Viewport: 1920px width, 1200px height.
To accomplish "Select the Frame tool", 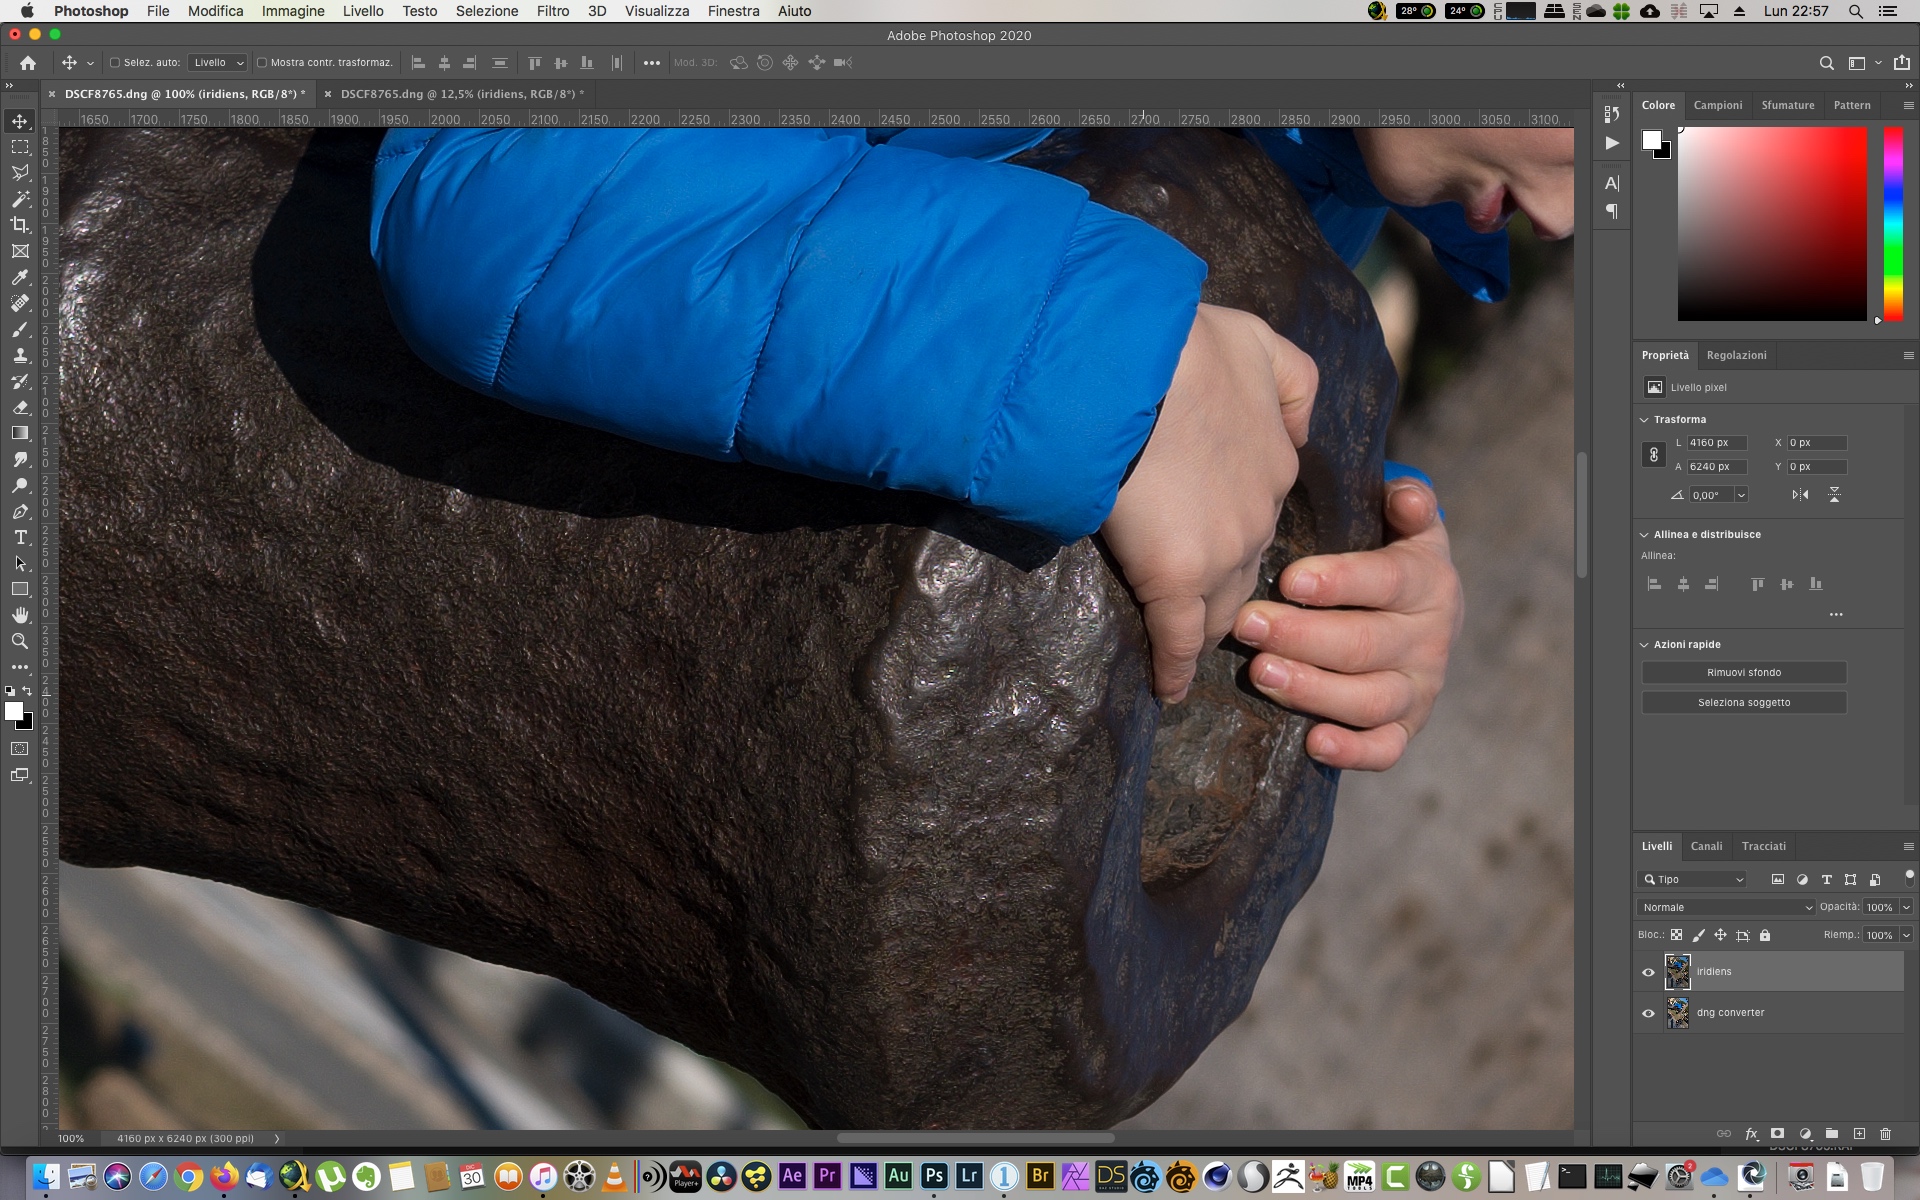I will (x=20, y=251).
